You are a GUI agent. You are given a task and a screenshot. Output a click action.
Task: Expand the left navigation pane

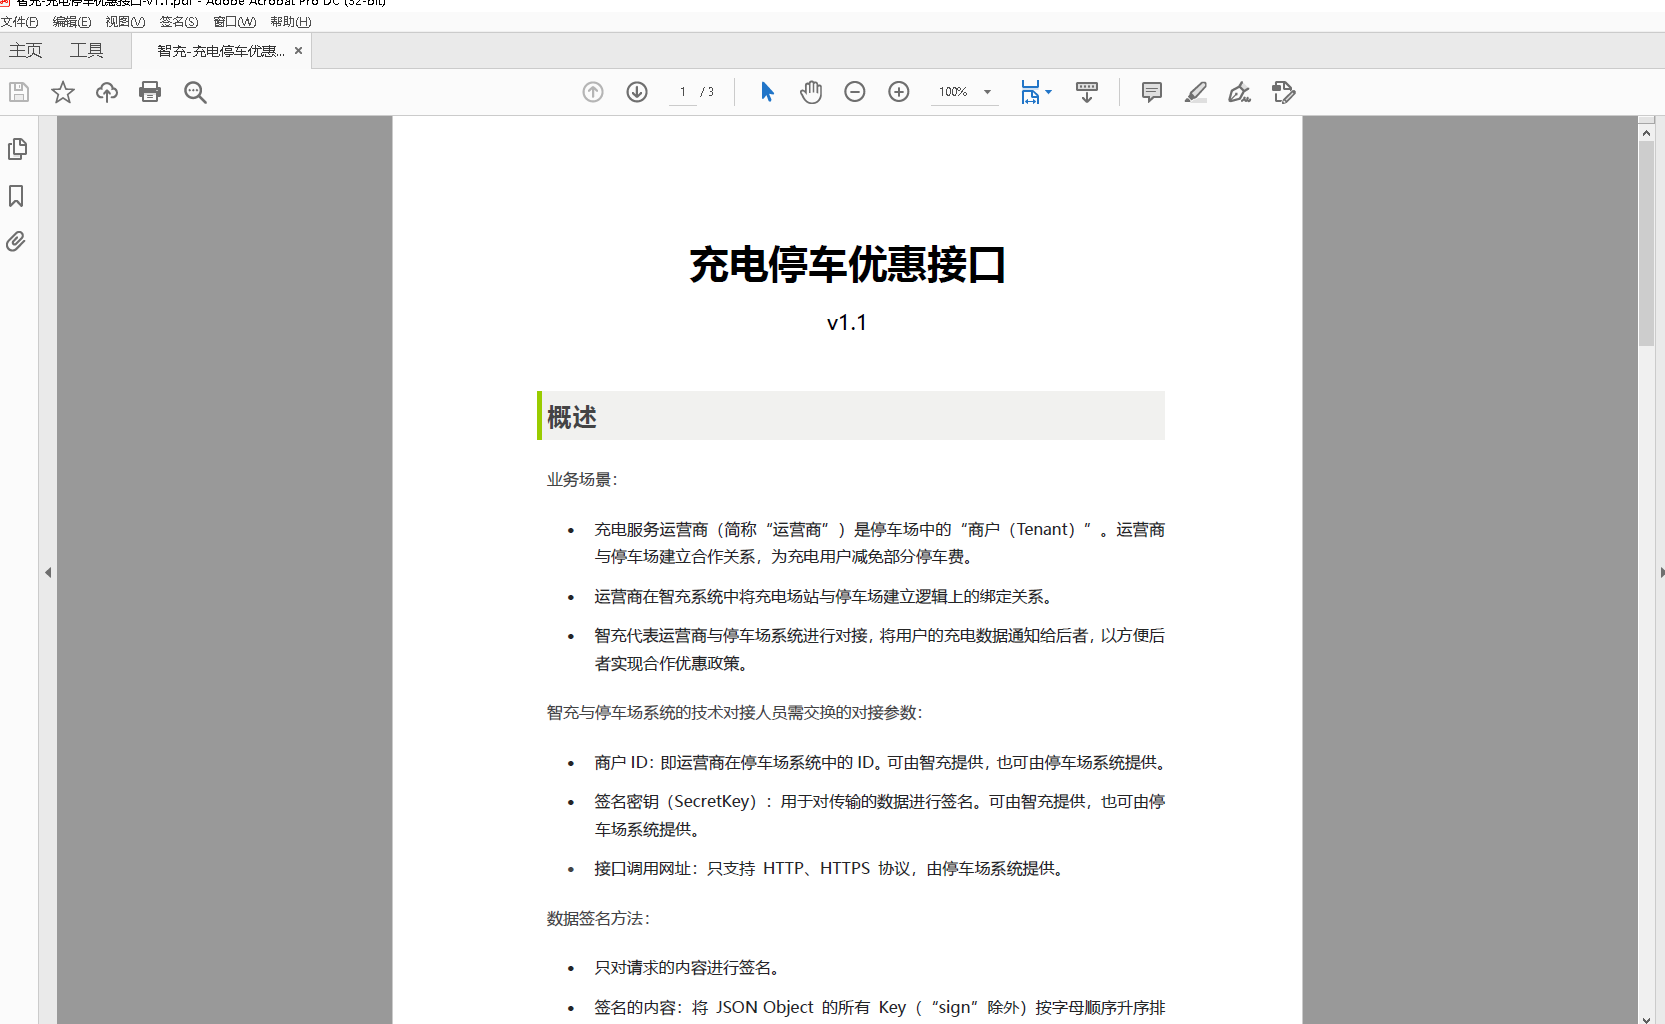point(48,572)
